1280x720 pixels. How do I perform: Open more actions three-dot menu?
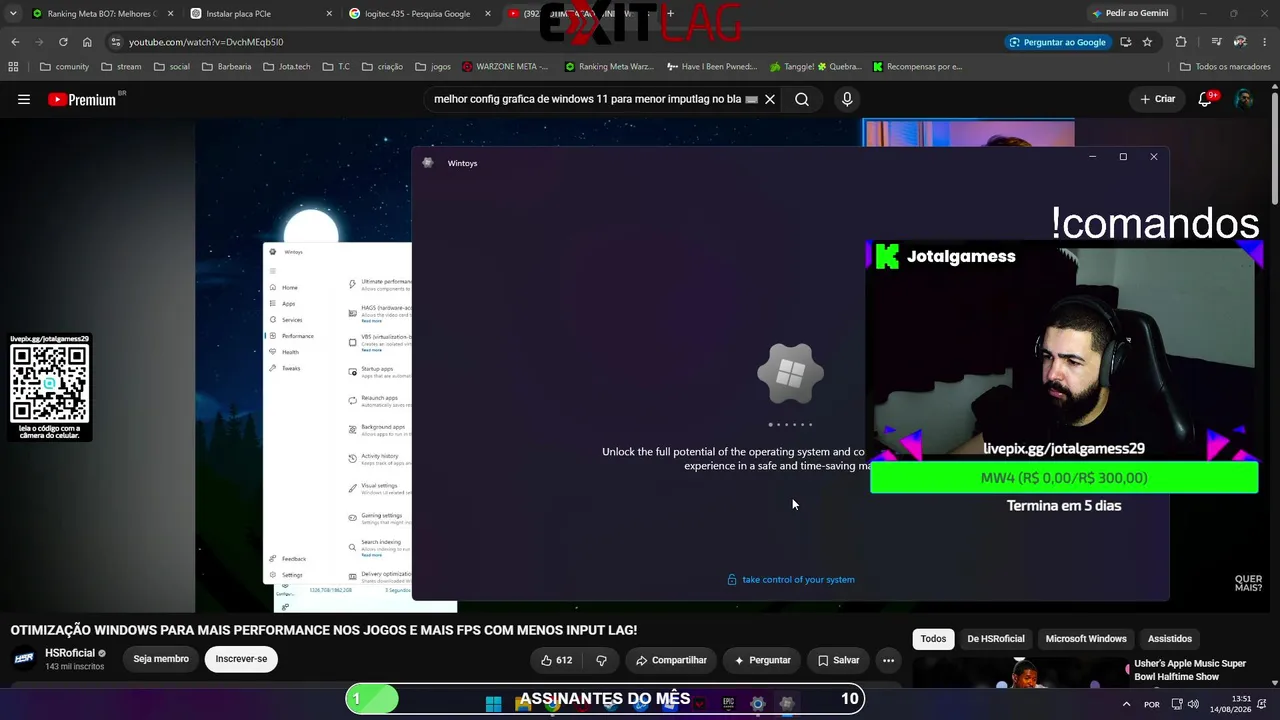coord(888,660)
